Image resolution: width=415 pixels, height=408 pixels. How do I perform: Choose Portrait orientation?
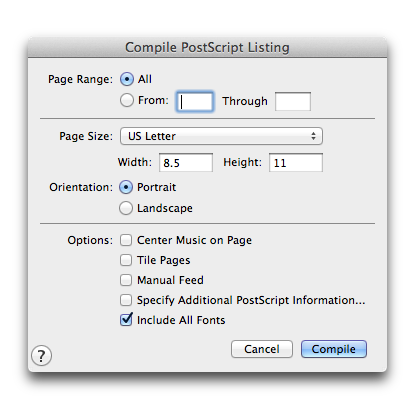pyautogui.click(x=126, y=187)
